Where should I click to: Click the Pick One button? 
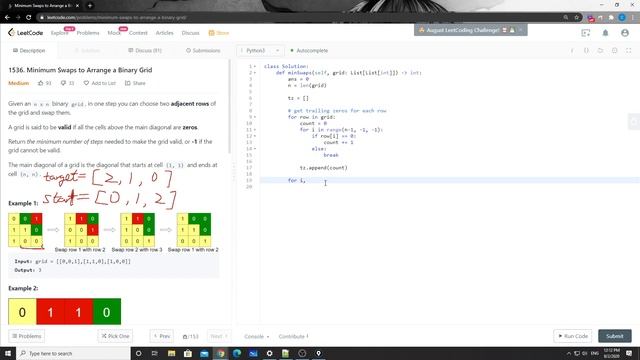[116, 336]
